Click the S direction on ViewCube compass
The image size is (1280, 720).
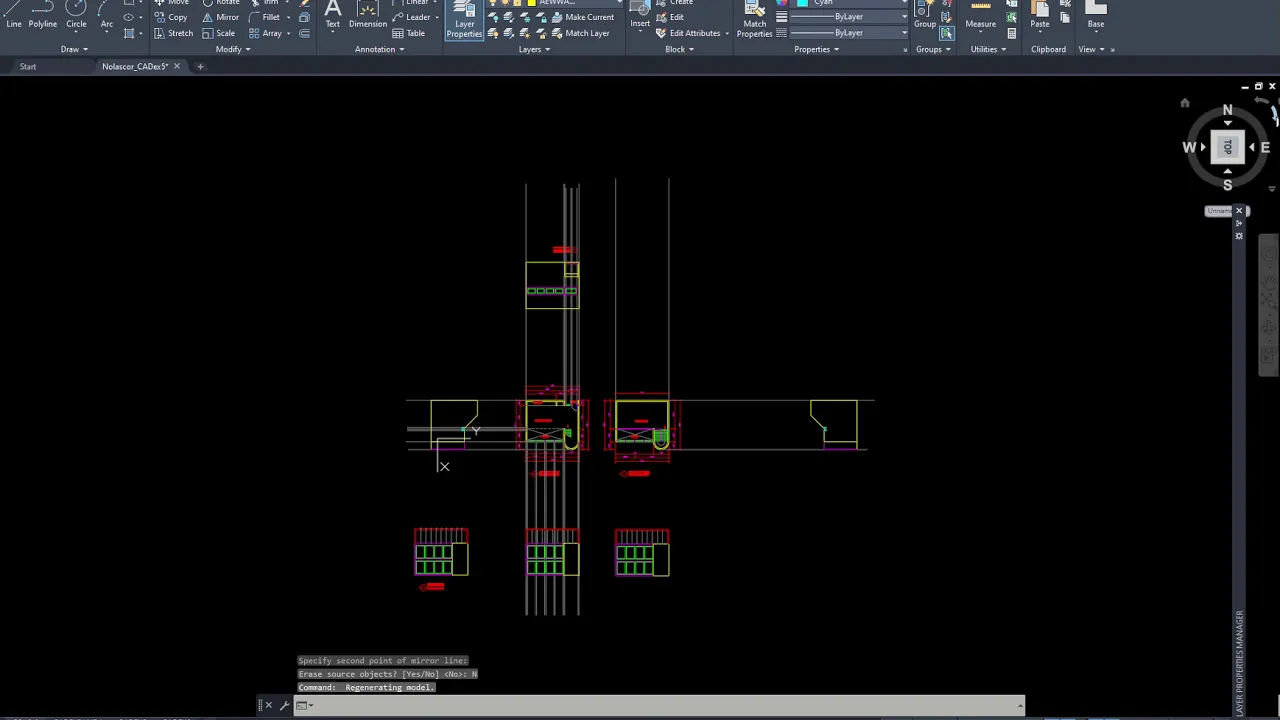pos(1228,184)
